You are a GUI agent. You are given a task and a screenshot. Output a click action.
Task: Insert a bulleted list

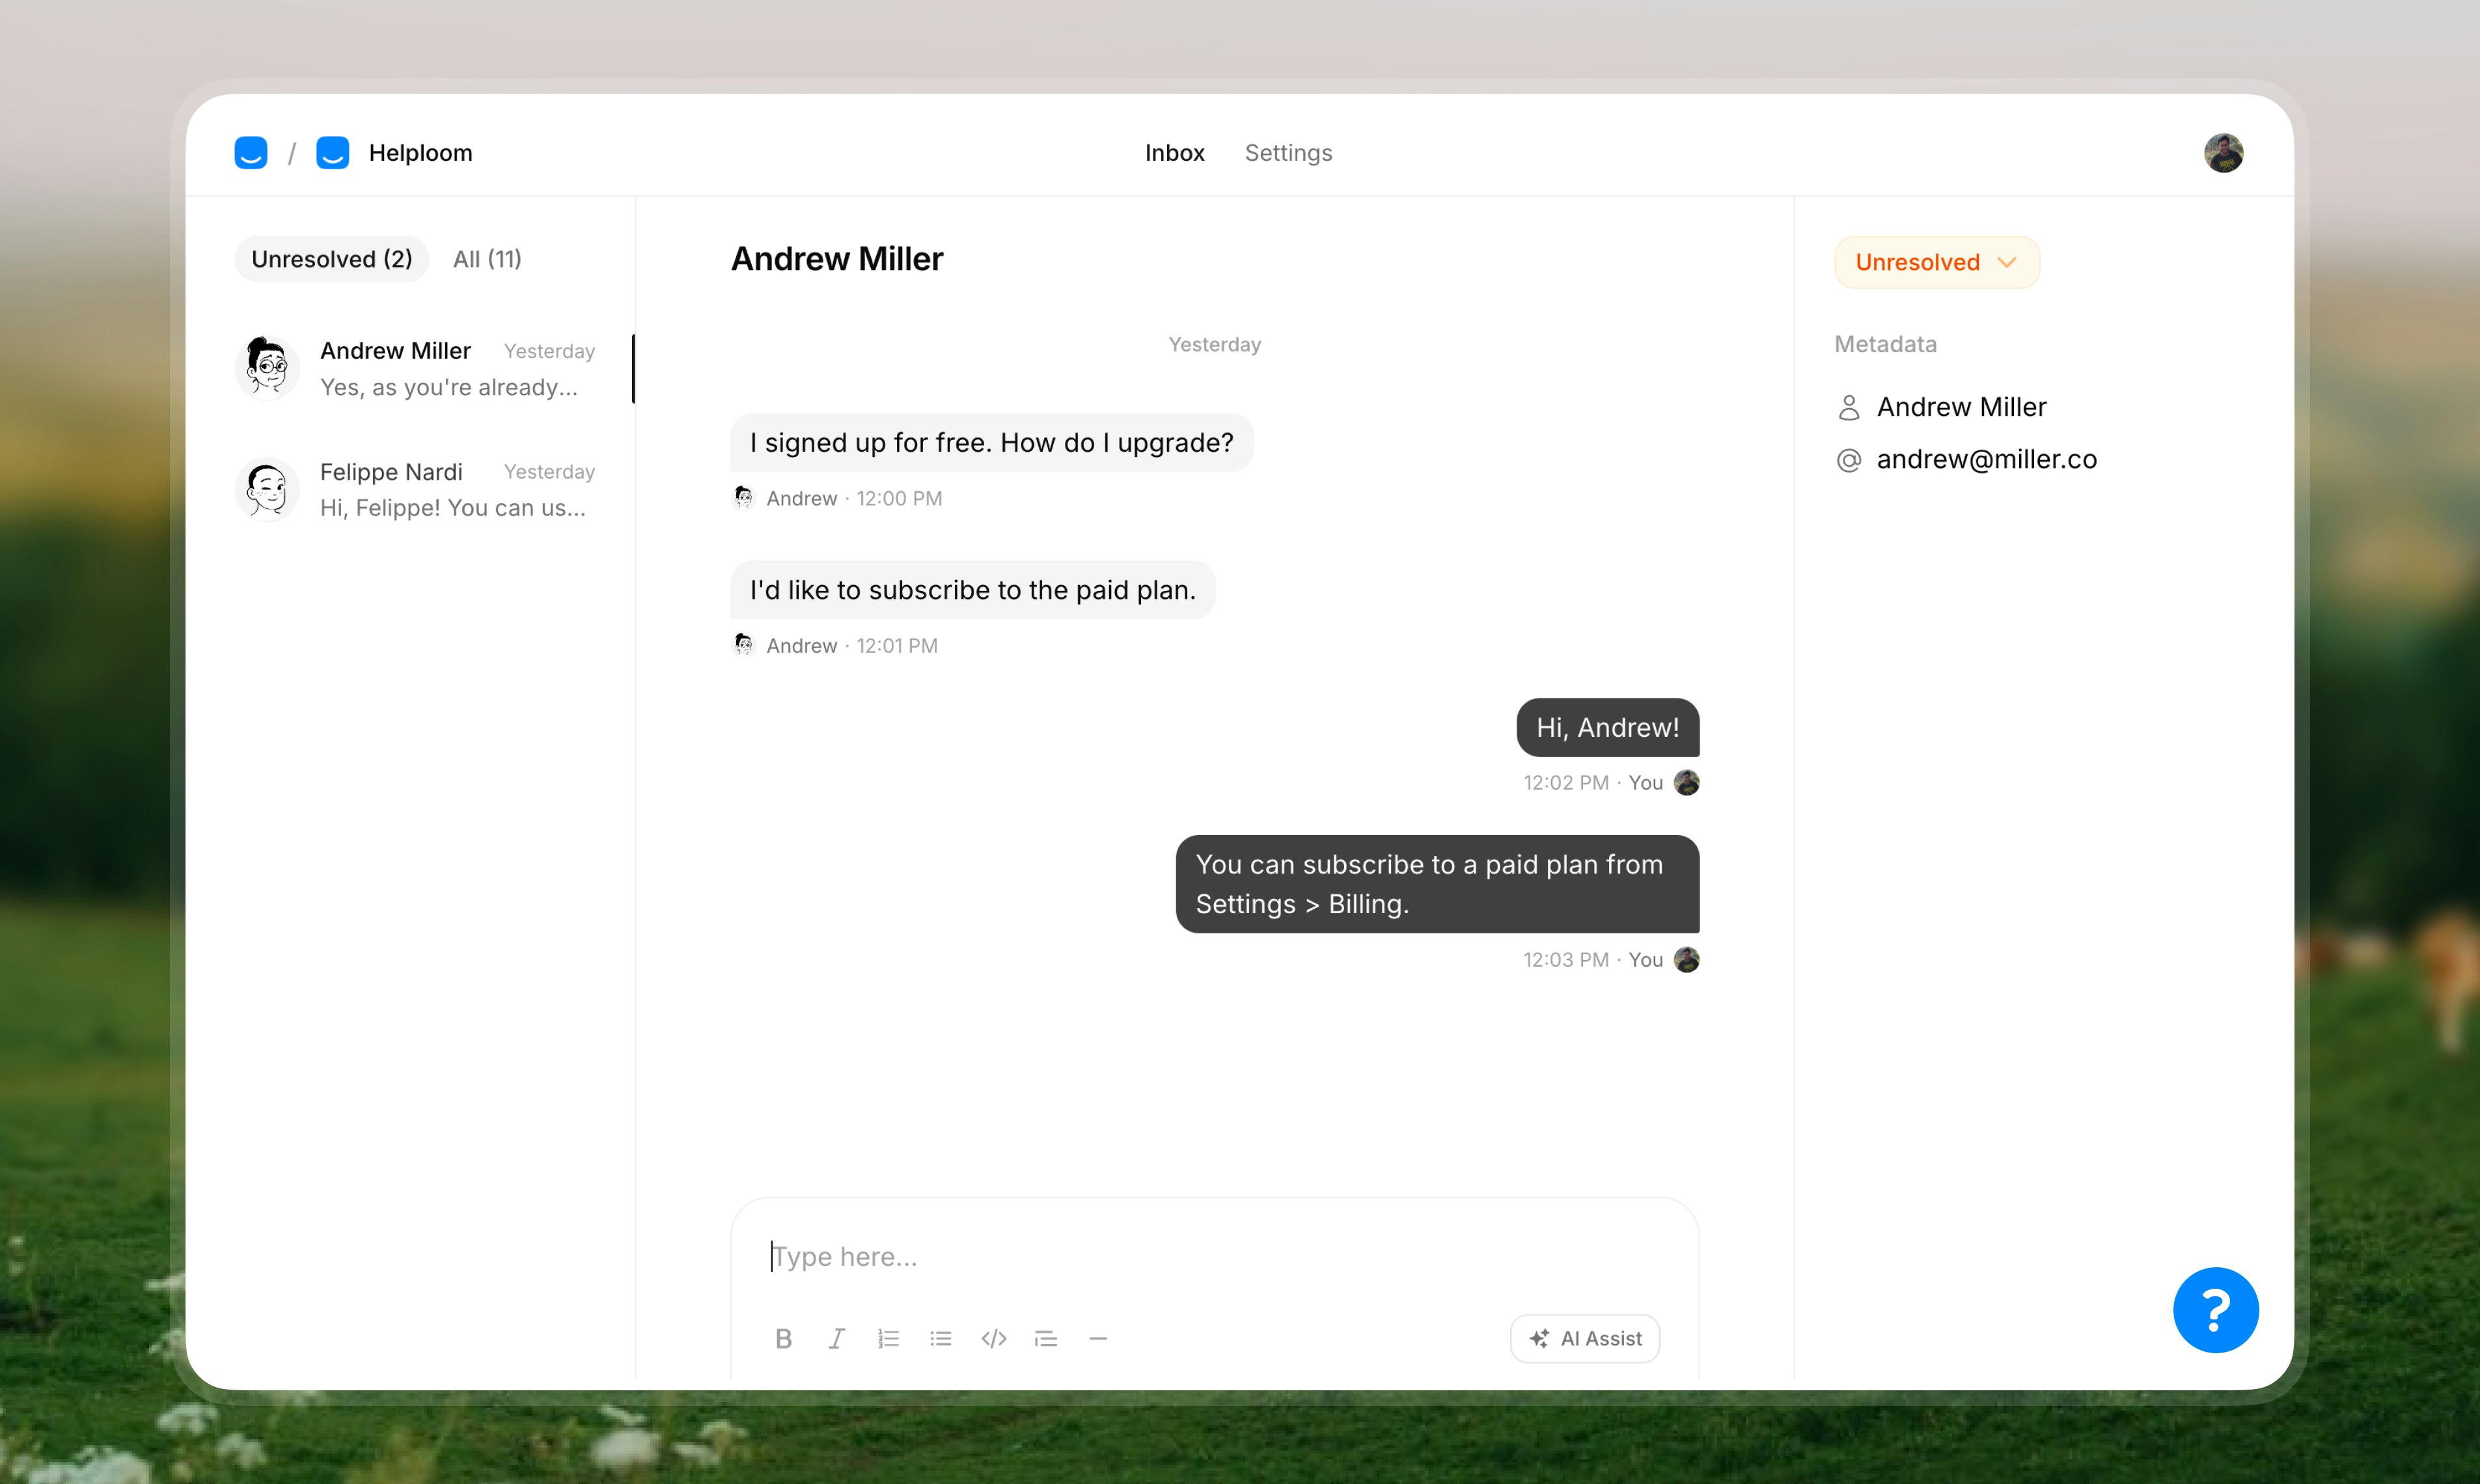[x=940, y=1338]
